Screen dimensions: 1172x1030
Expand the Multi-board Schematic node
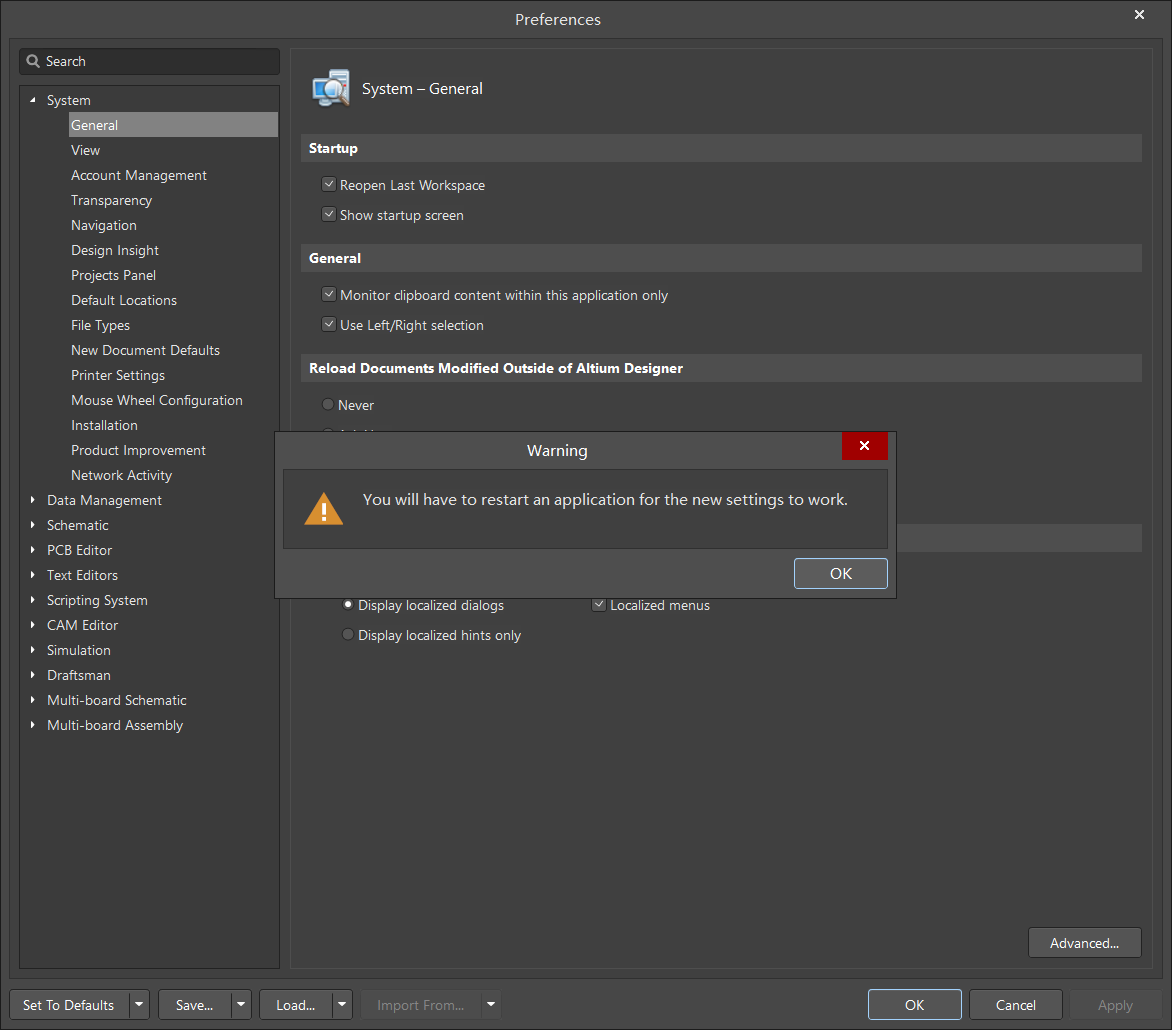pos(33,700)
